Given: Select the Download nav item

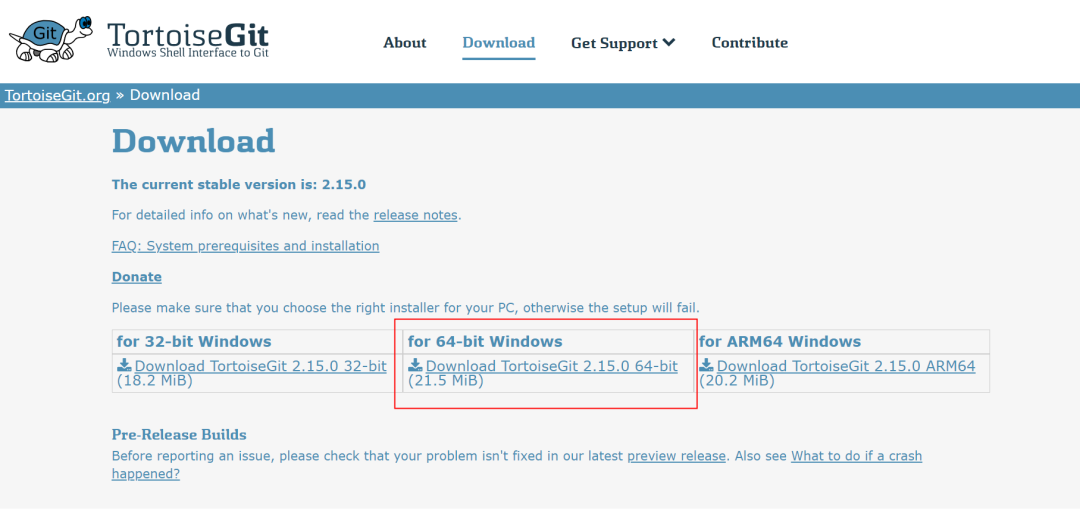Looking at the screenshot, I should coord(499,43).
